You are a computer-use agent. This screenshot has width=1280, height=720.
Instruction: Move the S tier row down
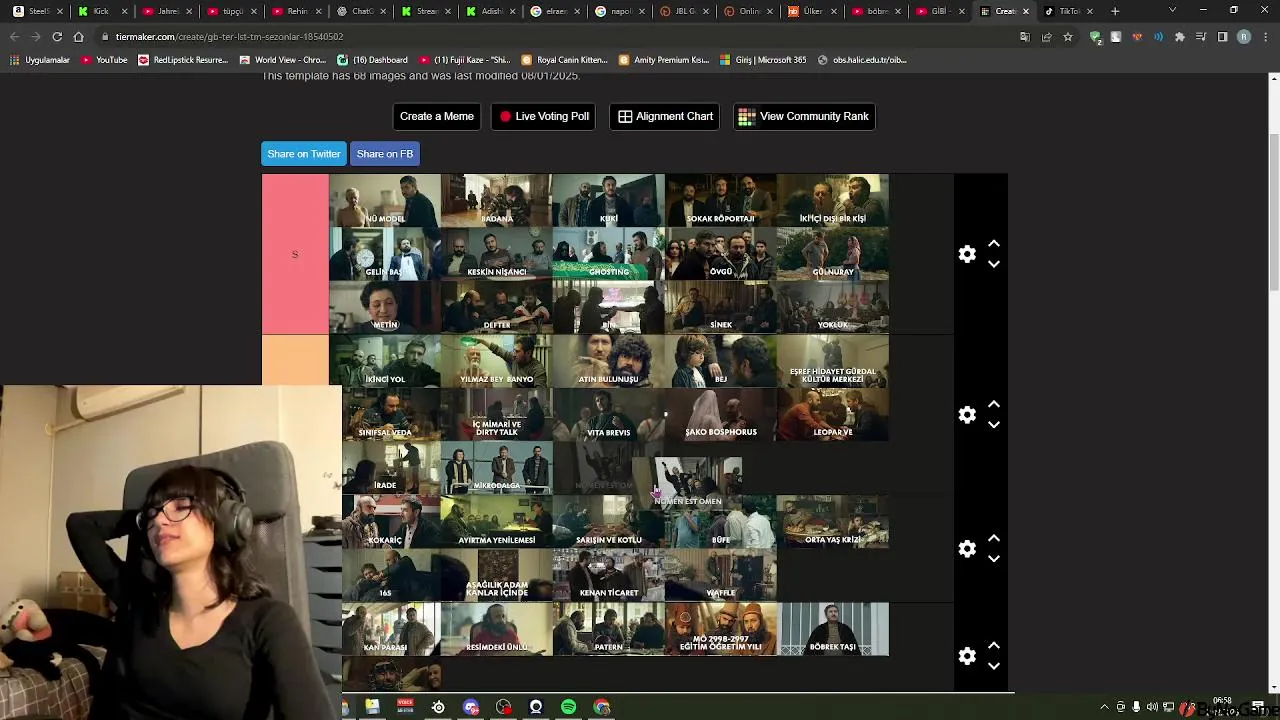pyautogui.click(x=994, y=264)
